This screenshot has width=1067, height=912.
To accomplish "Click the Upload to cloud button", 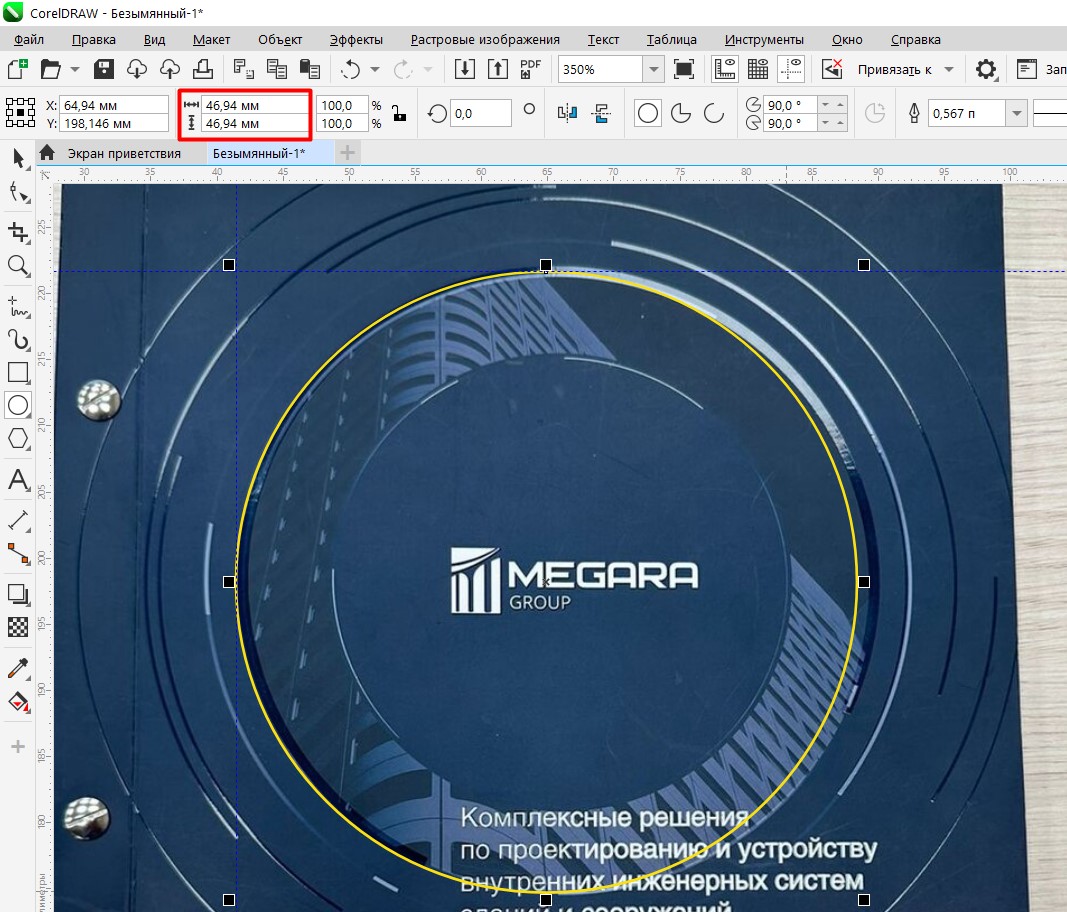I will tap(170, 69).
